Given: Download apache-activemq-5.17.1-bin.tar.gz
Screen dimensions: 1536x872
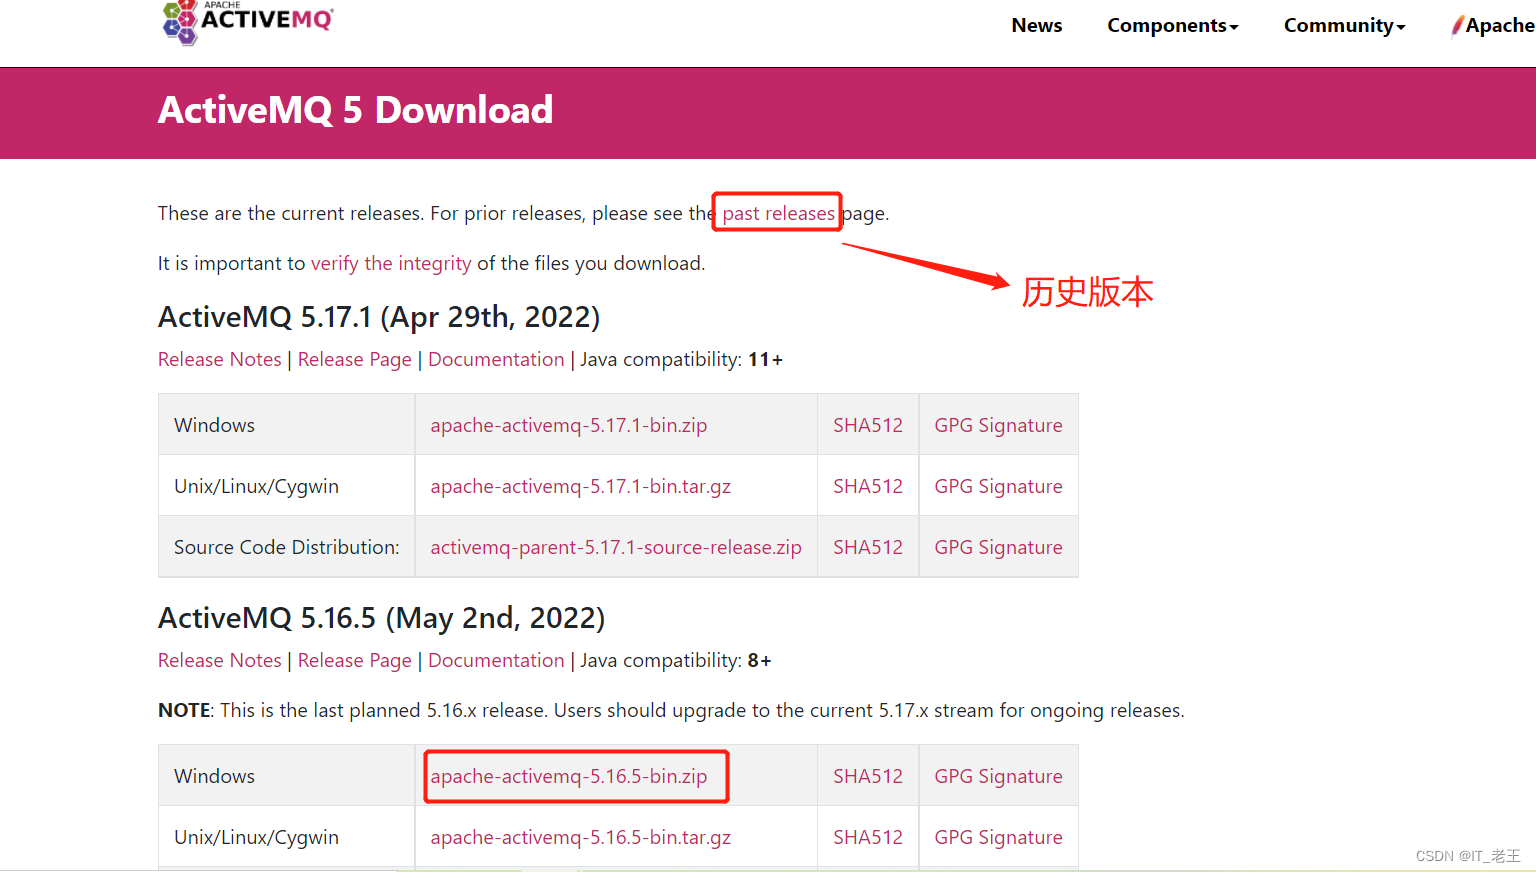Looking at the screenshot, I should click(x=581, y=486).
